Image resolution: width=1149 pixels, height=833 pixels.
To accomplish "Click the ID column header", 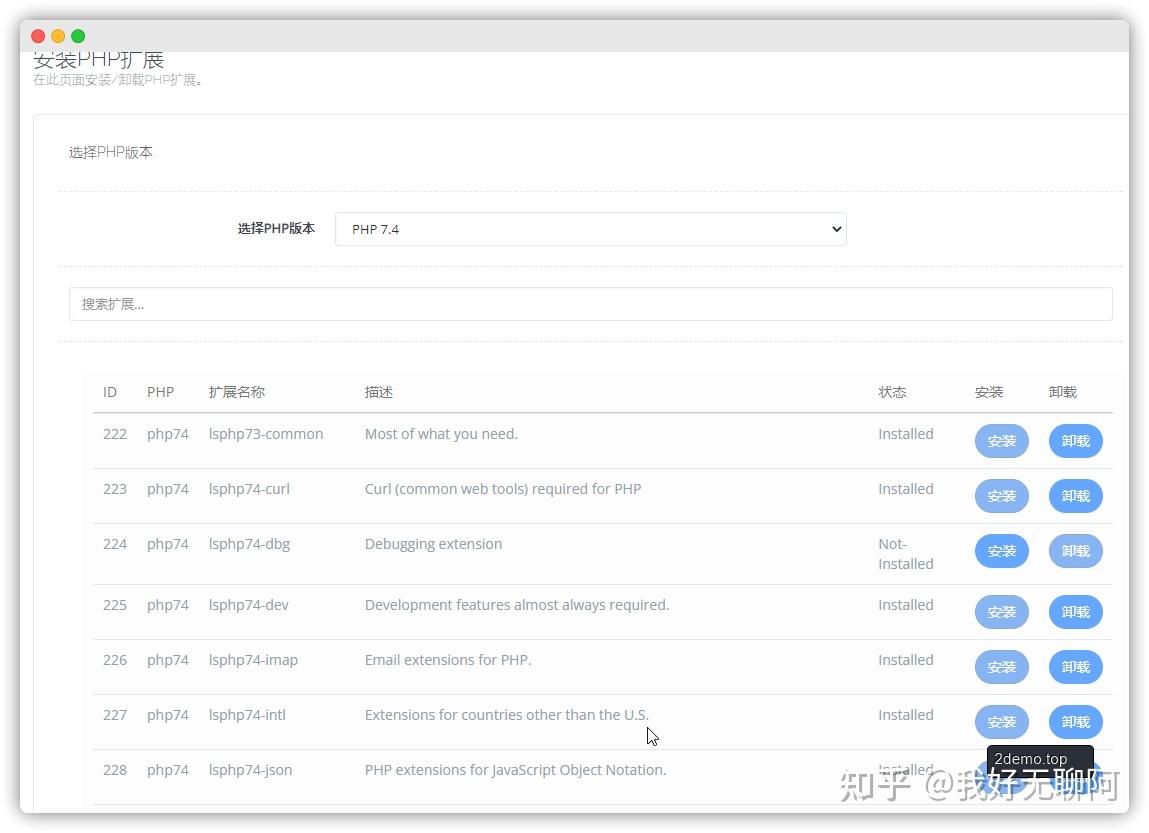I will (x=110, y=392).
